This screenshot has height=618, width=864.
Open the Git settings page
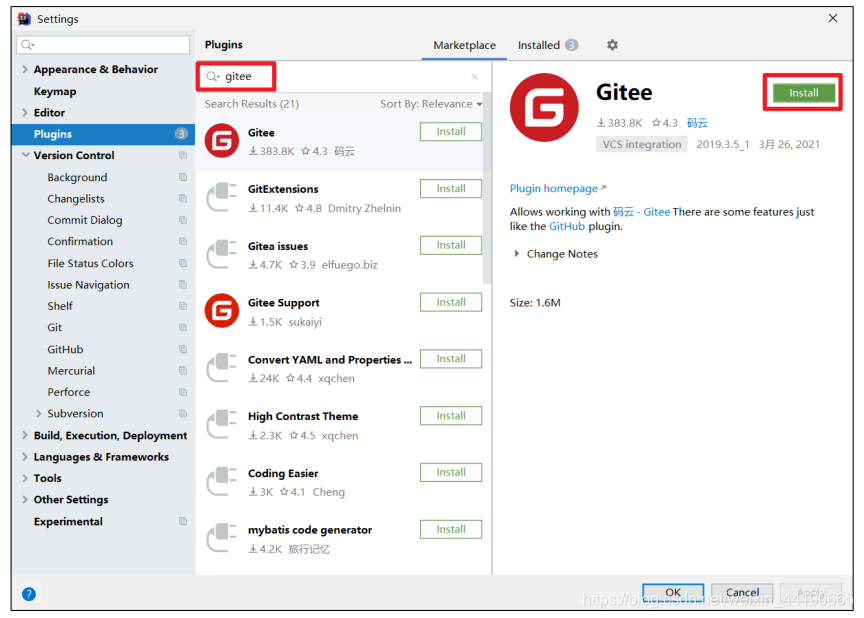click(x=55, y=327)
